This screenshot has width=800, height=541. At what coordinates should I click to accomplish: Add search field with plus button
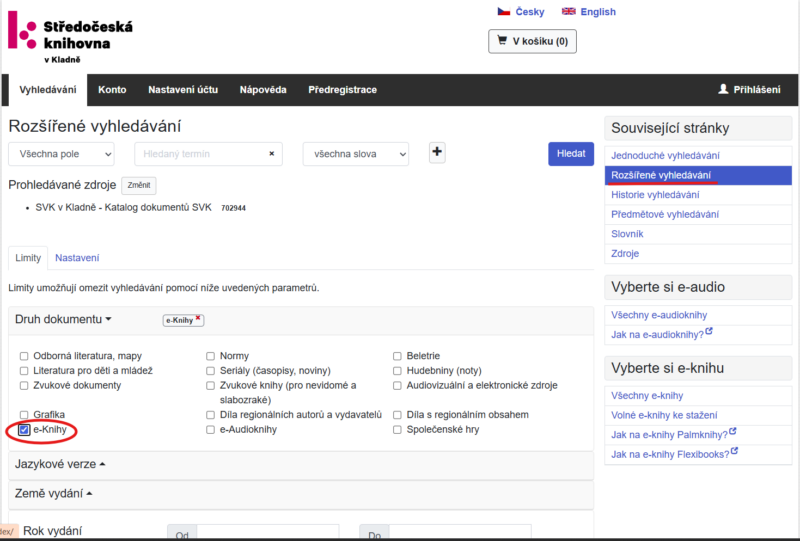(x=437, y=153)
